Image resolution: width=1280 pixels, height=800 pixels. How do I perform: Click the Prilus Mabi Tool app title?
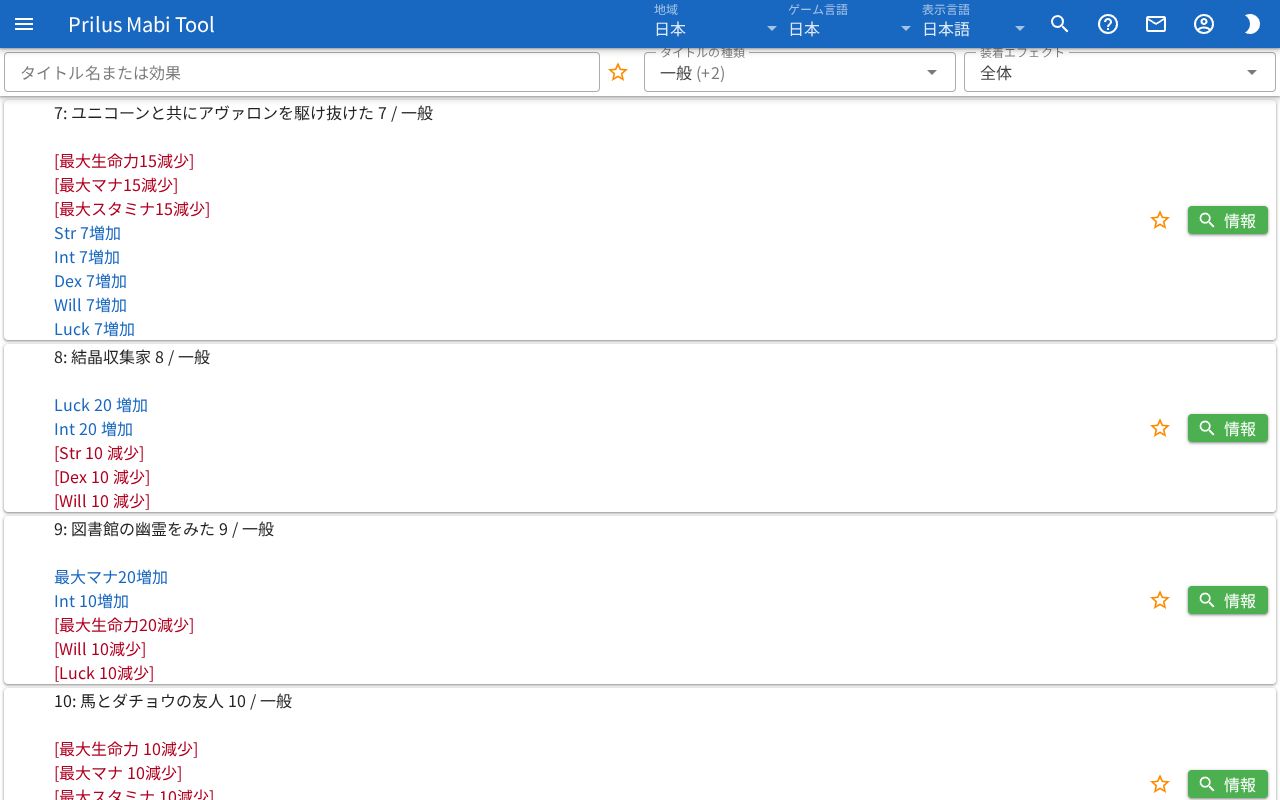click(x=142, y=24)
